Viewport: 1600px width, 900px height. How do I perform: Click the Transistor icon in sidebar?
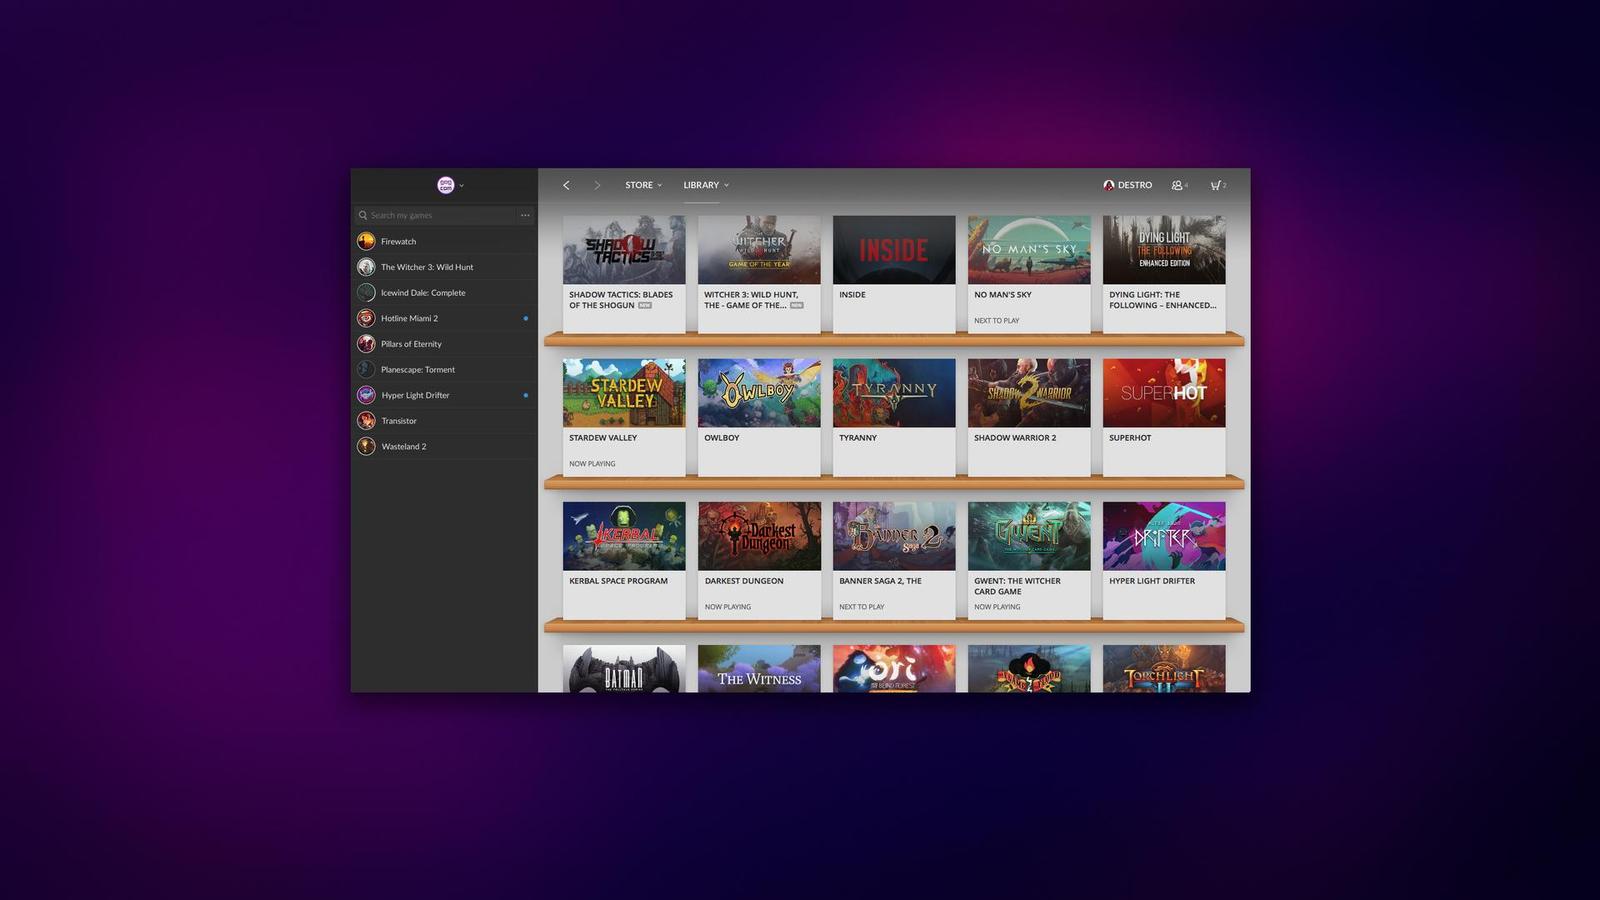366,421
